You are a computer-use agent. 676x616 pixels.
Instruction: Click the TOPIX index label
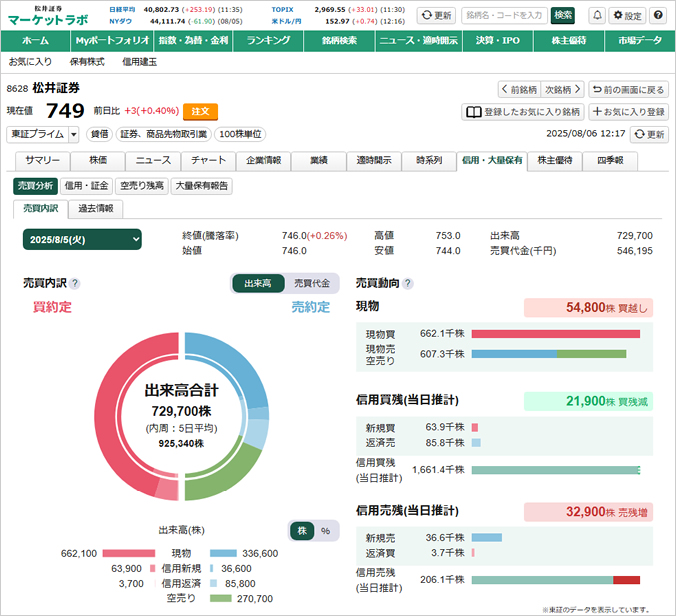pos(282,9)
